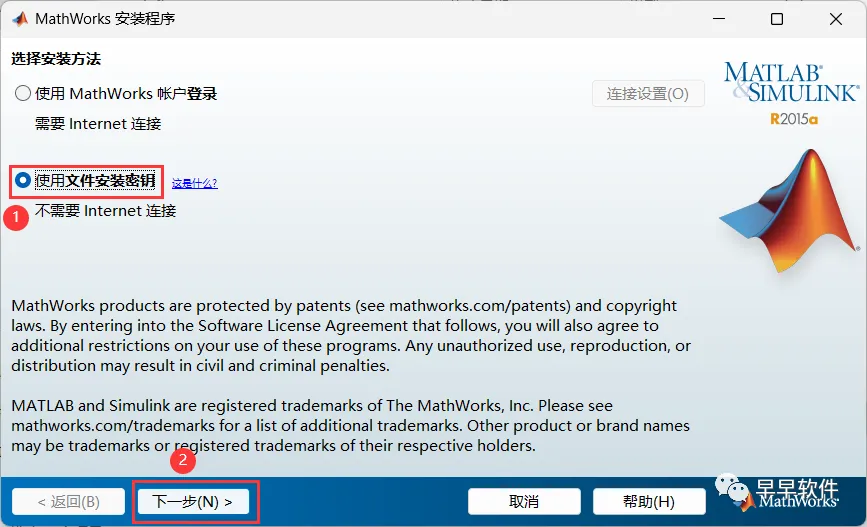
Task: Select the file installation key radio button
Action: [23, 180]
